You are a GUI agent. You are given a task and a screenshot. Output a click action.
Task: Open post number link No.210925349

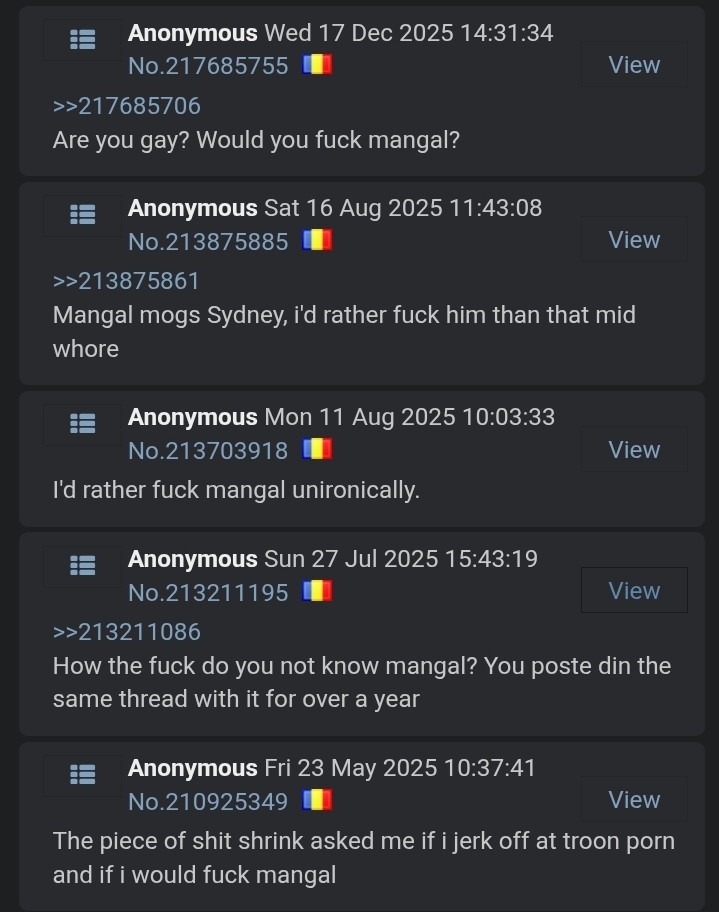(208, 802)
